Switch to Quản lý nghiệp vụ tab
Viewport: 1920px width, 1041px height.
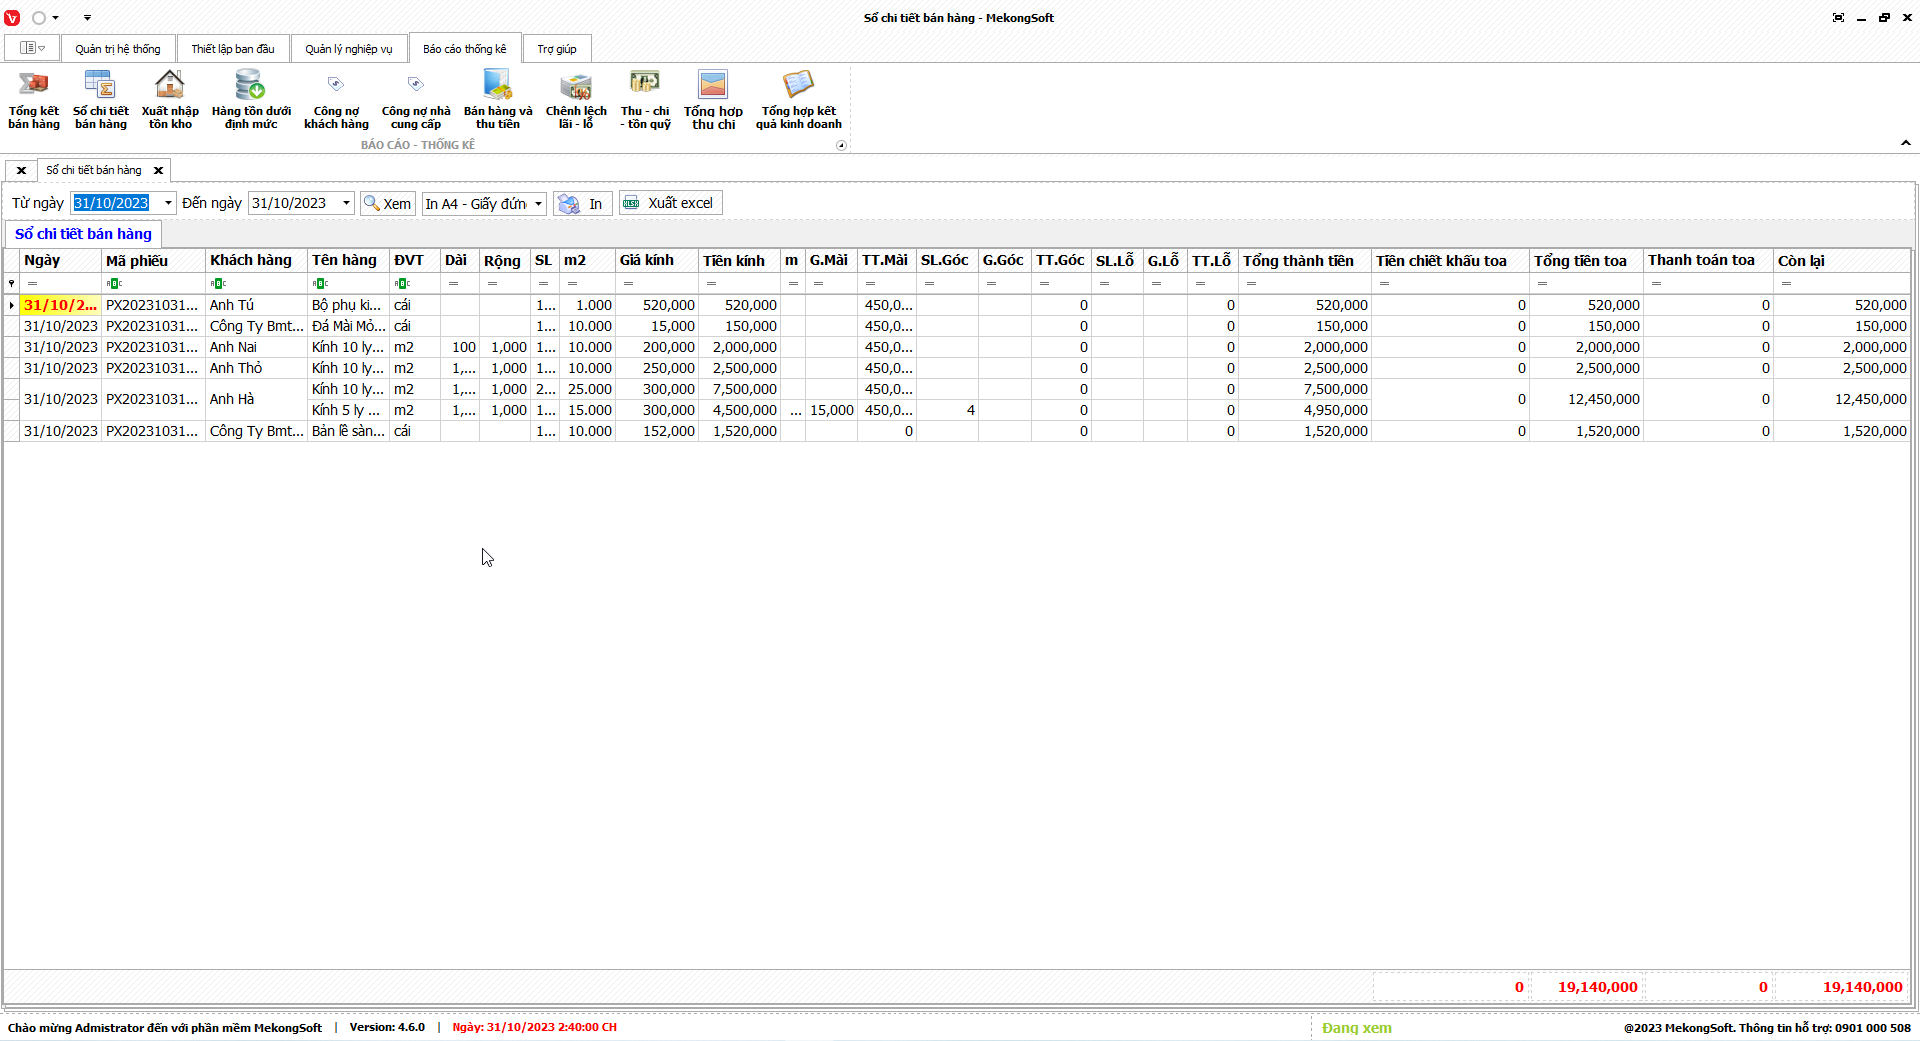click(x=349, y=49)
